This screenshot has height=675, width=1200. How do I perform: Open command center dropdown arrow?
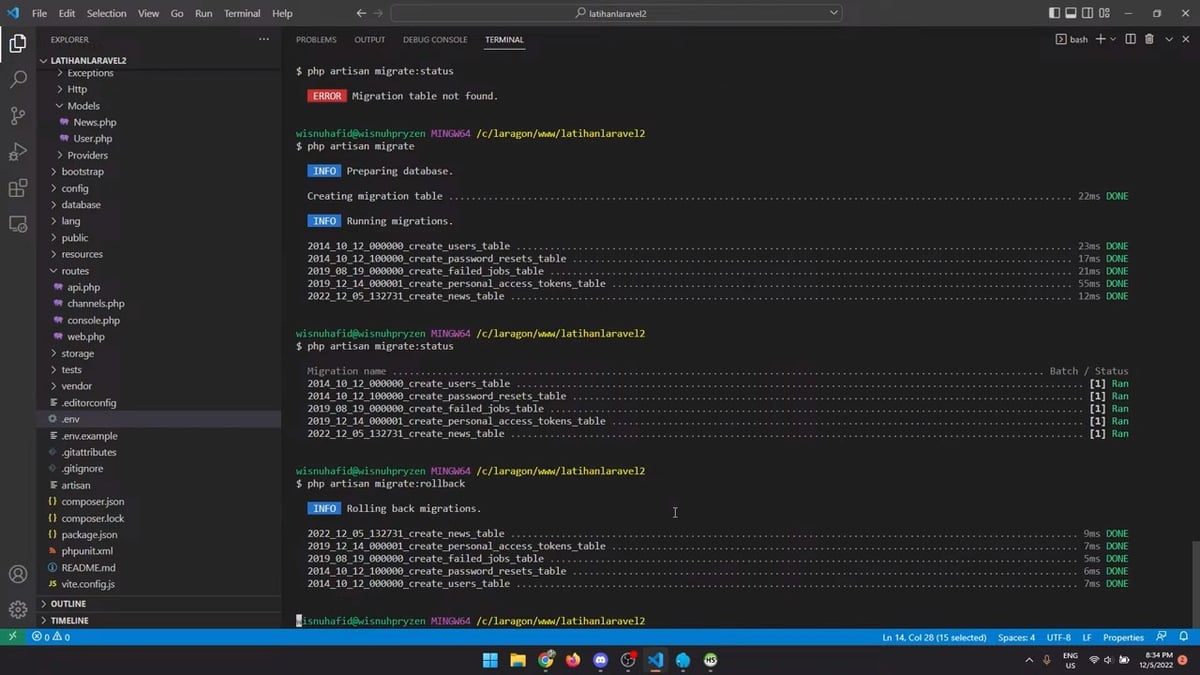[x=834, y=13]
